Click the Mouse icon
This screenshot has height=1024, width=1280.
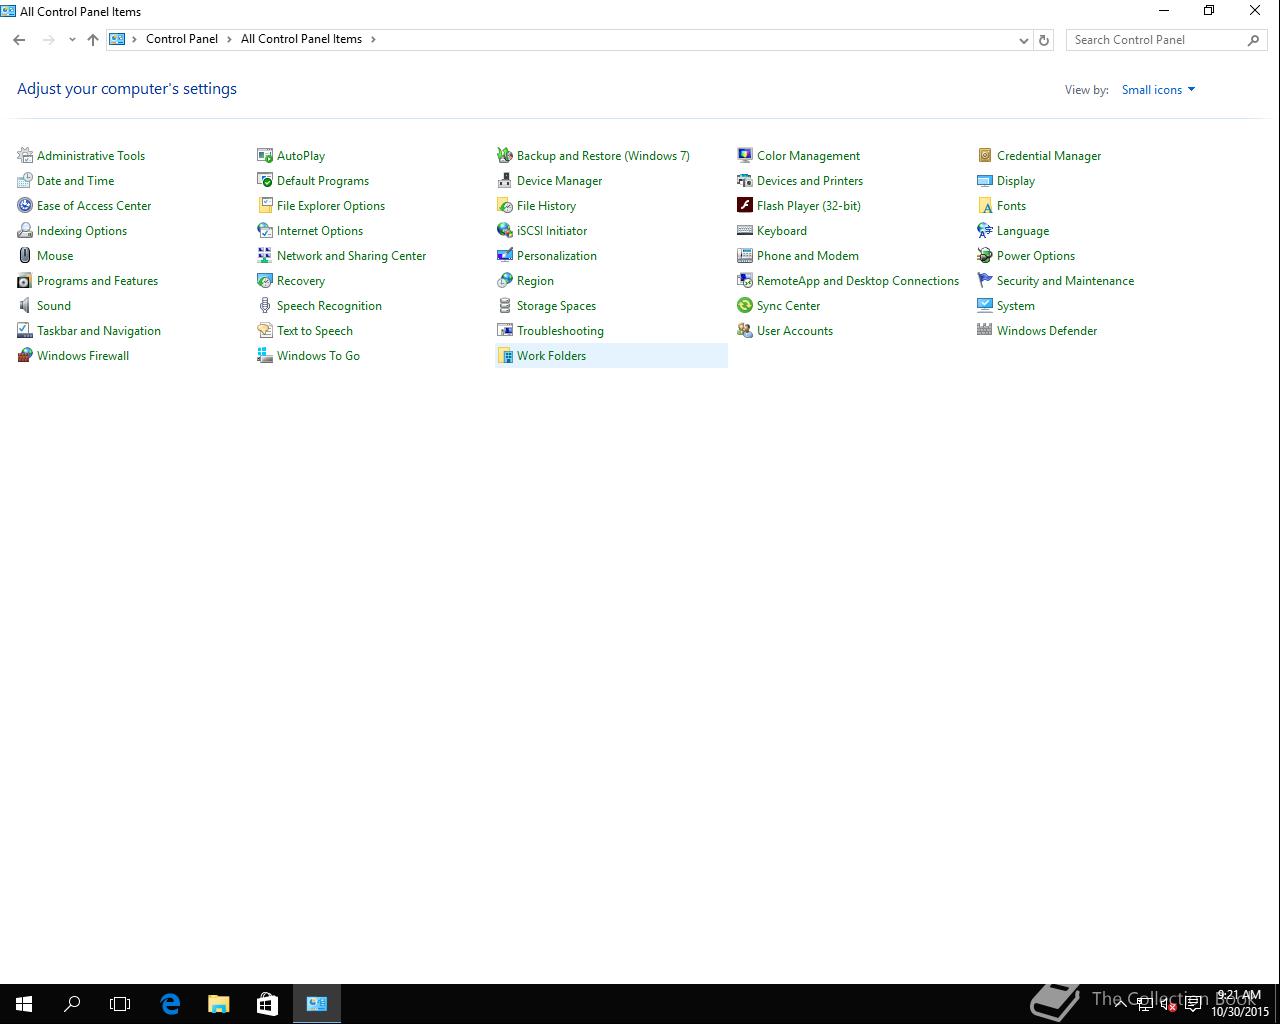click(25, 255)
